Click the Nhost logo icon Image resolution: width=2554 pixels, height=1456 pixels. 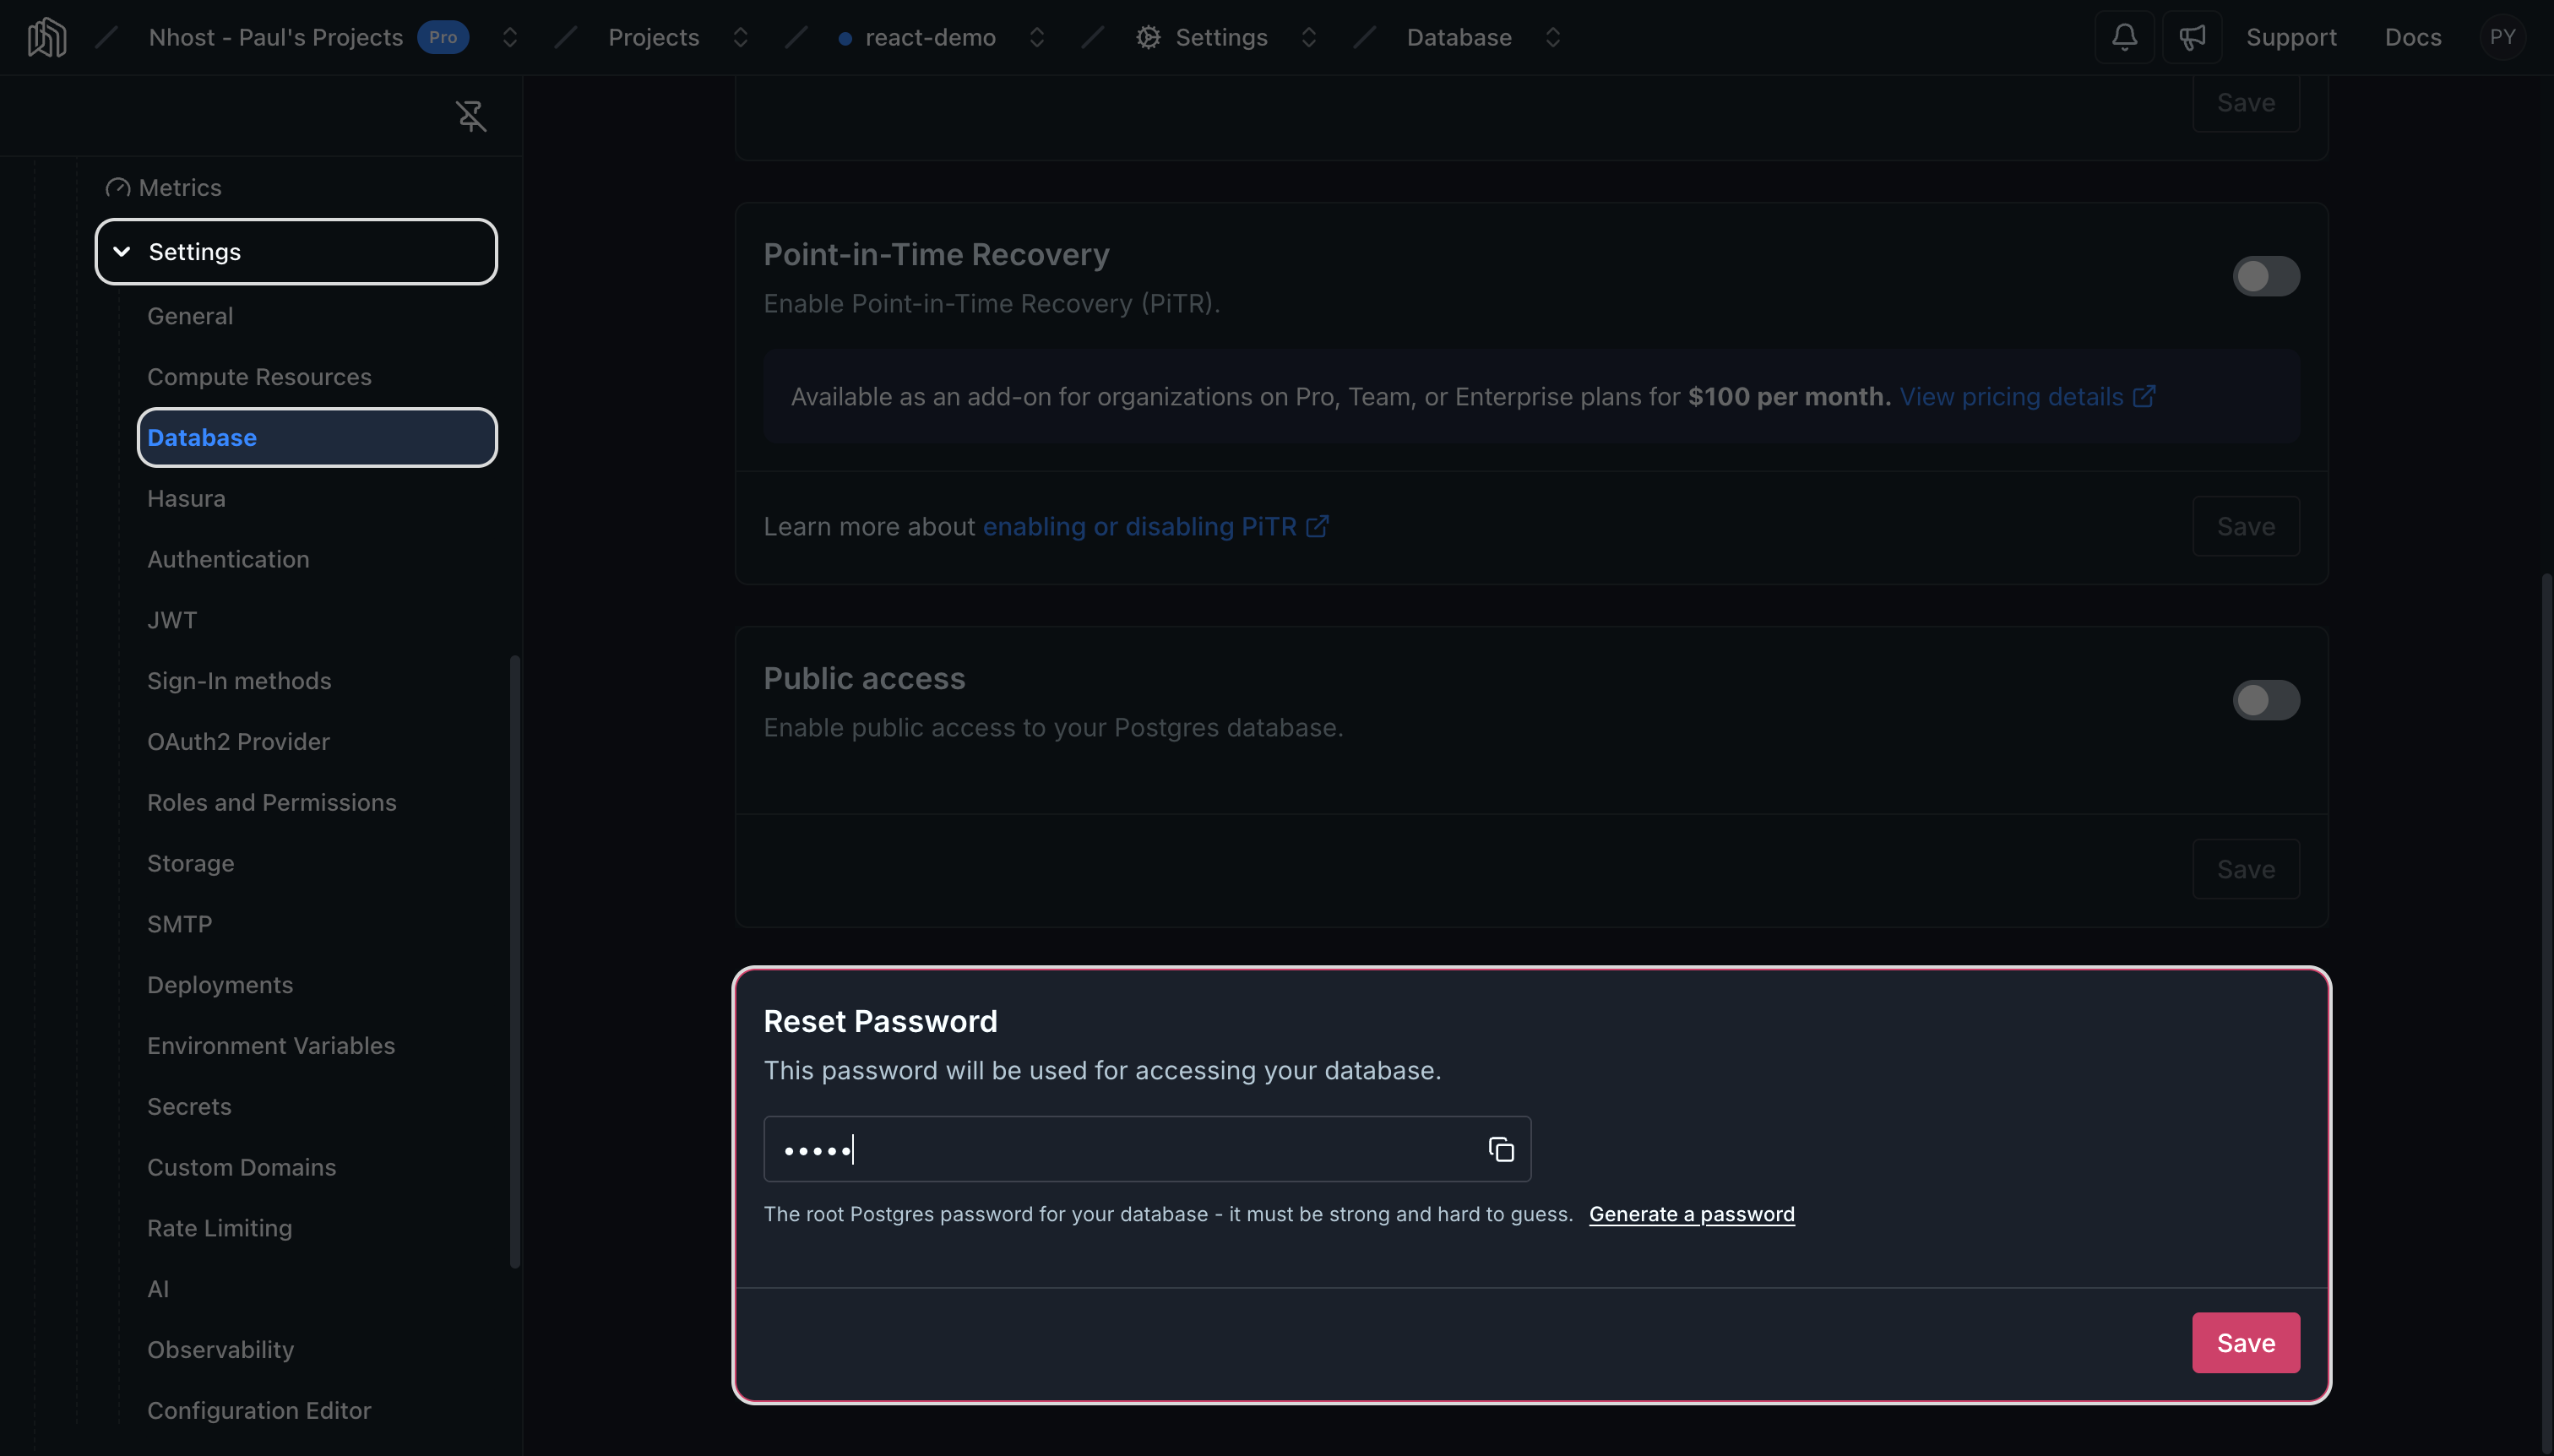tap(47, 38)
